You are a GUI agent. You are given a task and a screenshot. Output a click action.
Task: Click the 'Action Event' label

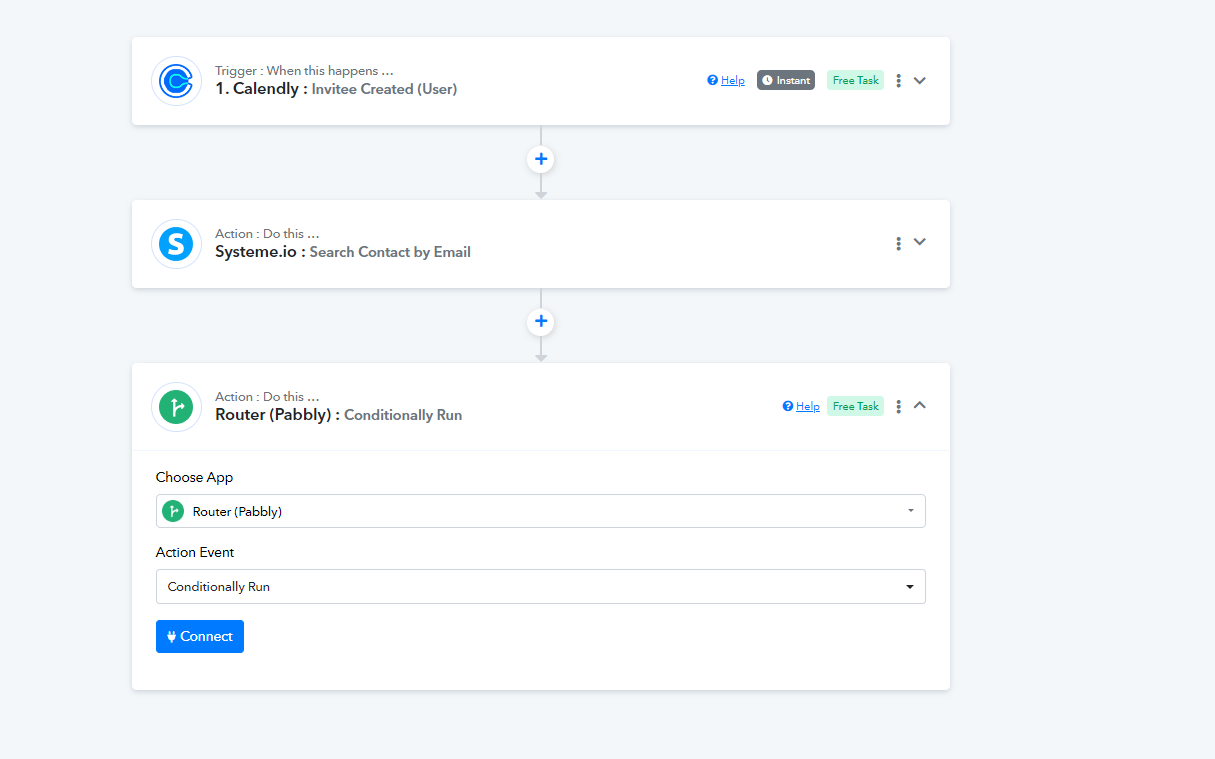coord(195,552)
